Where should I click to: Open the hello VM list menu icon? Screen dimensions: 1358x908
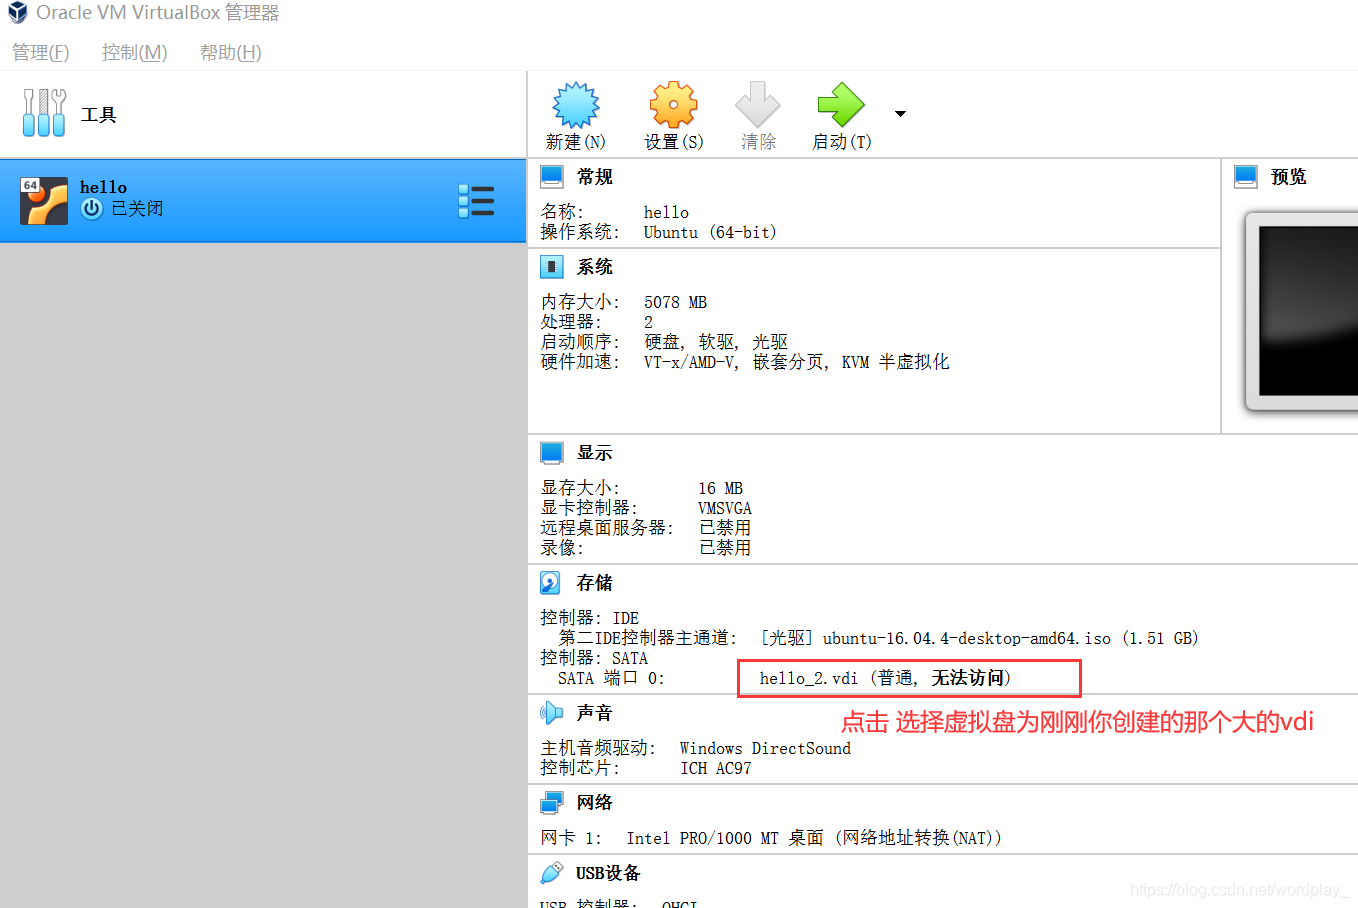(476, 201)
